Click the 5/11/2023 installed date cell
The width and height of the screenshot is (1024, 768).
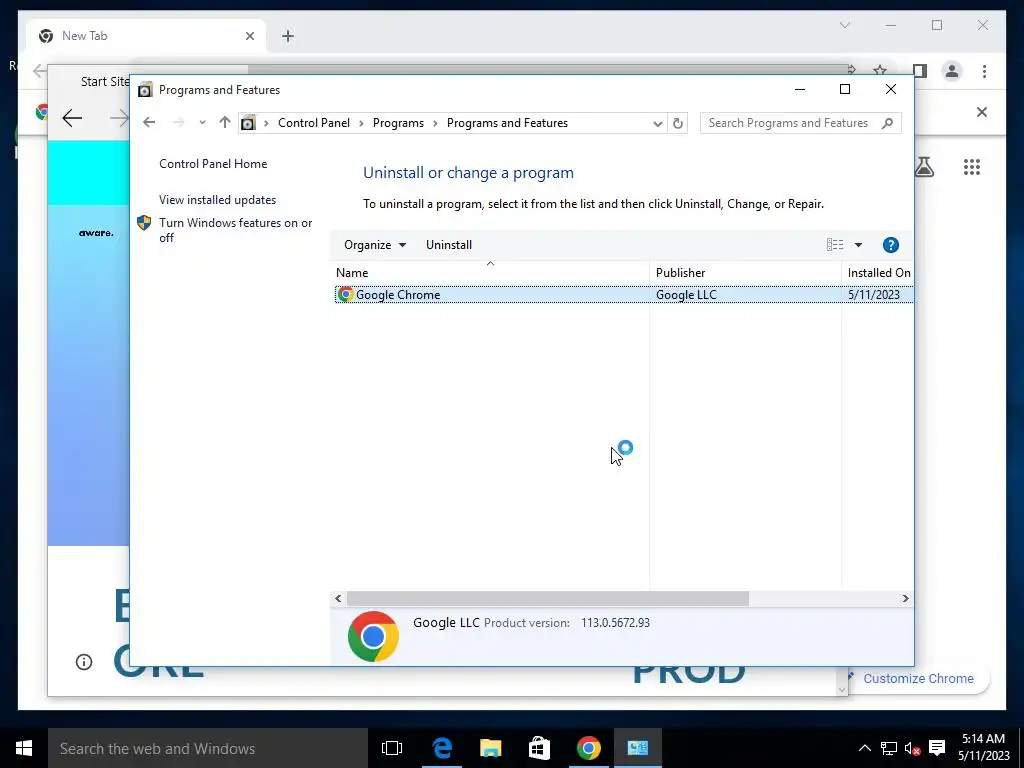click(874, 295)
